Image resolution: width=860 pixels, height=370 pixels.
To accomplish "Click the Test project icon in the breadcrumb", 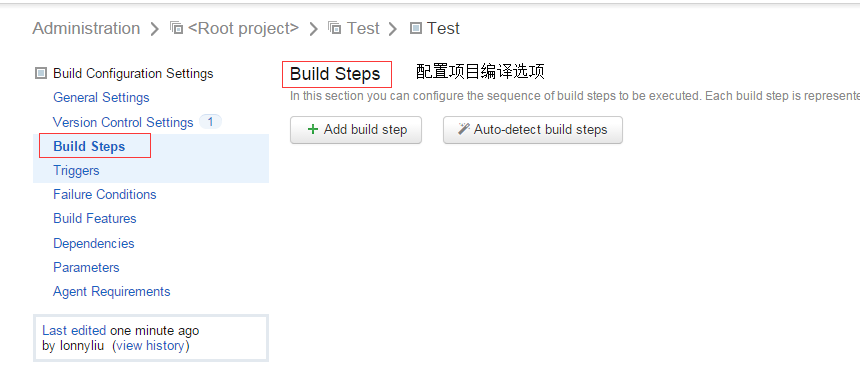I will point(334,28).
